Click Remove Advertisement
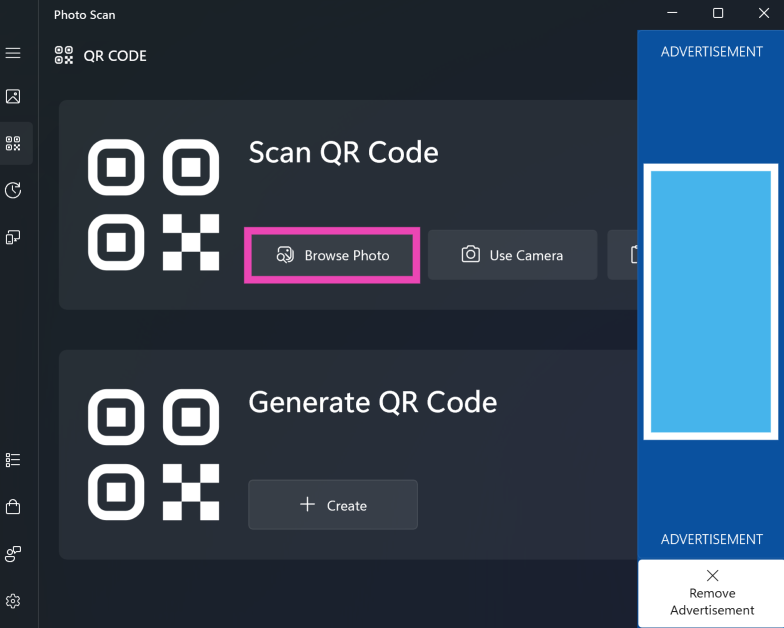The height and width of the screenshot is (628, 784). click(711, 593)
